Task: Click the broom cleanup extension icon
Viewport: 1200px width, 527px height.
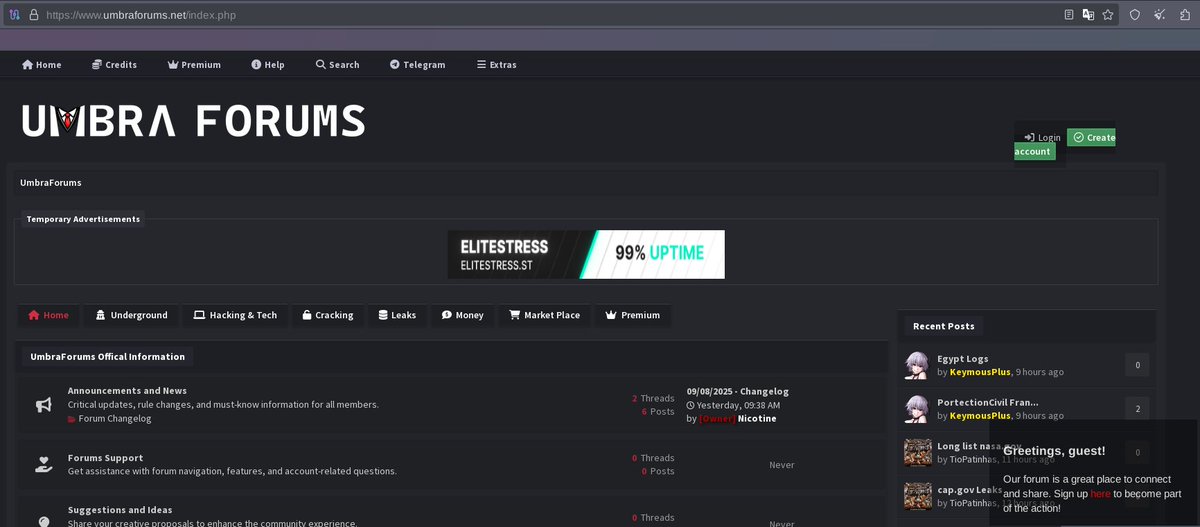Action: pyautogui.click(x=1160, y=15)
